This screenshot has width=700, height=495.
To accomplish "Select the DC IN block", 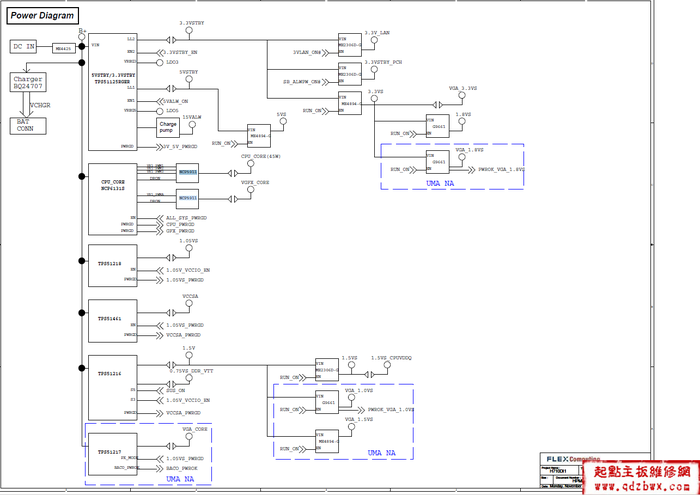I will pyautogui.click(x=26, y=47).
